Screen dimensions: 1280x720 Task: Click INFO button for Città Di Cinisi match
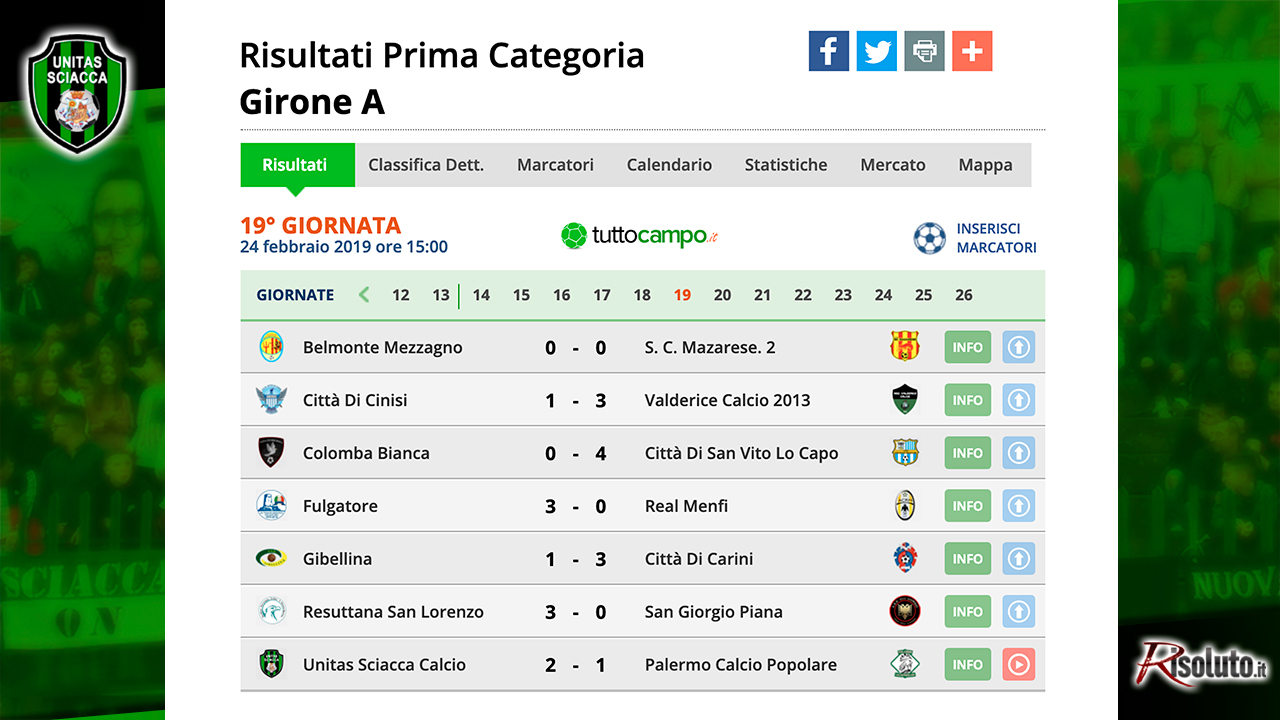(x=968, y=400)
